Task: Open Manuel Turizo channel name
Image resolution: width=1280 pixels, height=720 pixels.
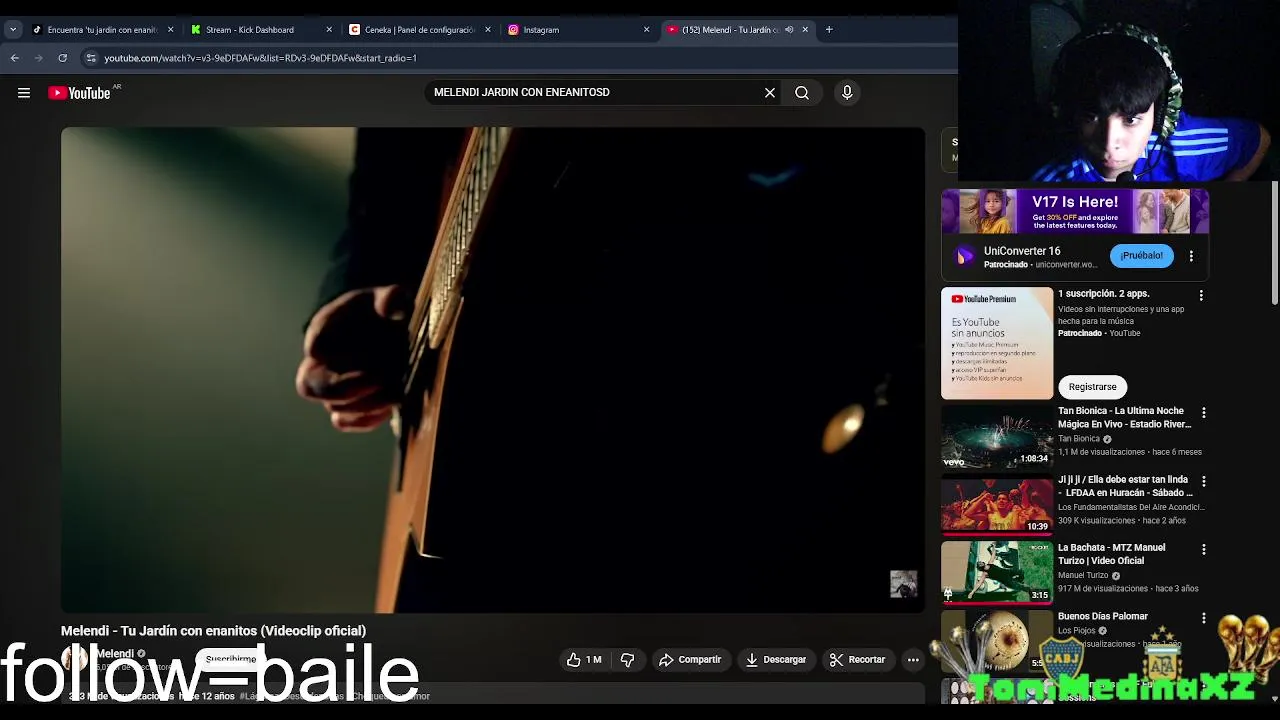Action: click(1083, 576)
